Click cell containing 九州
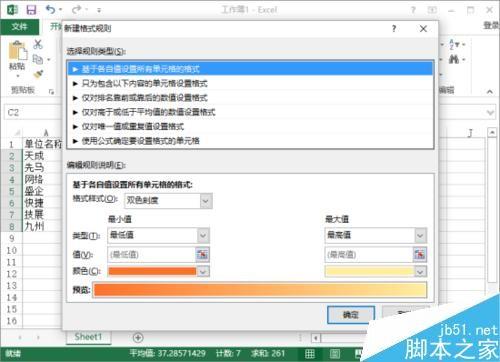Image resolution: width=500 pixels, height=362 pixels. 42,226
